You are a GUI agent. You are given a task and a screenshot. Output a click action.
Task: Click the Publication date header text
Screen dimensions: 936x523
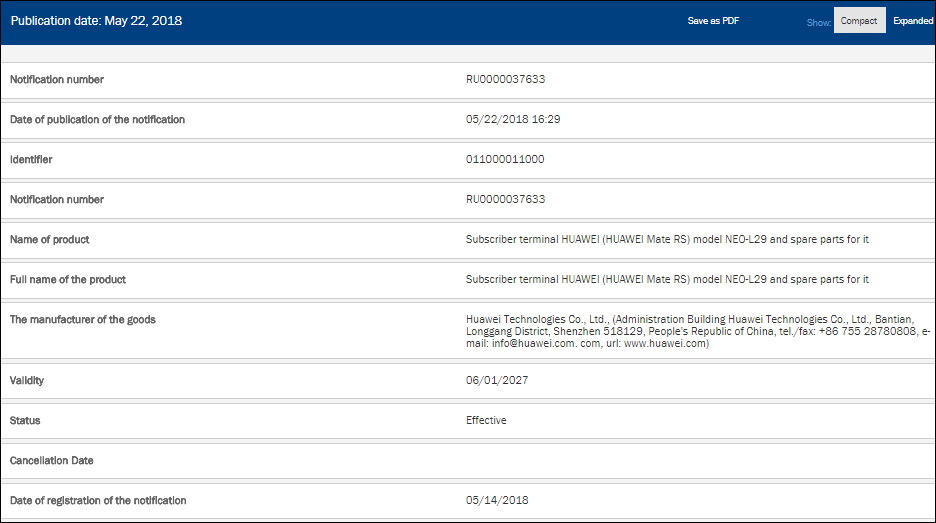96,21
